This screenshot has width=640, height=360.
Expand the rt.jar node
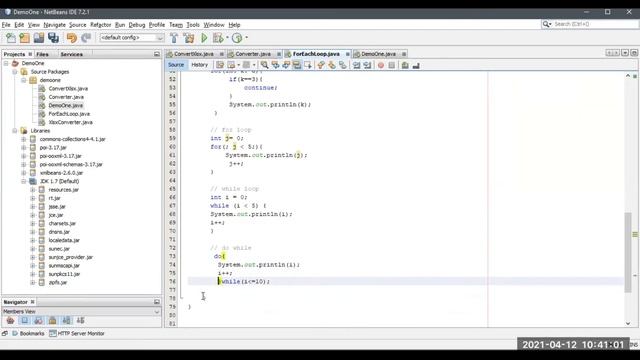33,198
